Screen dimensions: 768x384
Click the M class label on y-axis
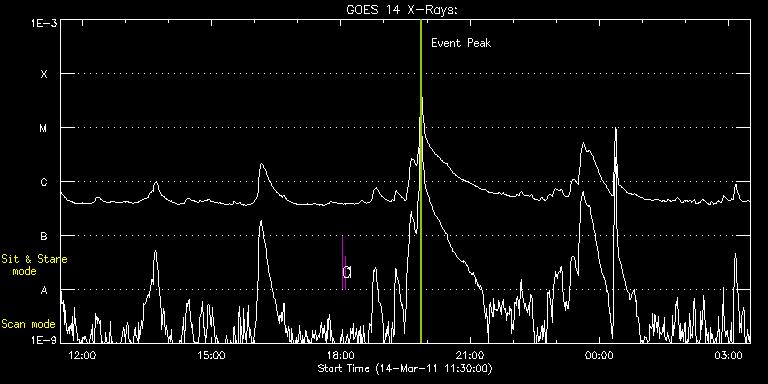pos(44,128)
